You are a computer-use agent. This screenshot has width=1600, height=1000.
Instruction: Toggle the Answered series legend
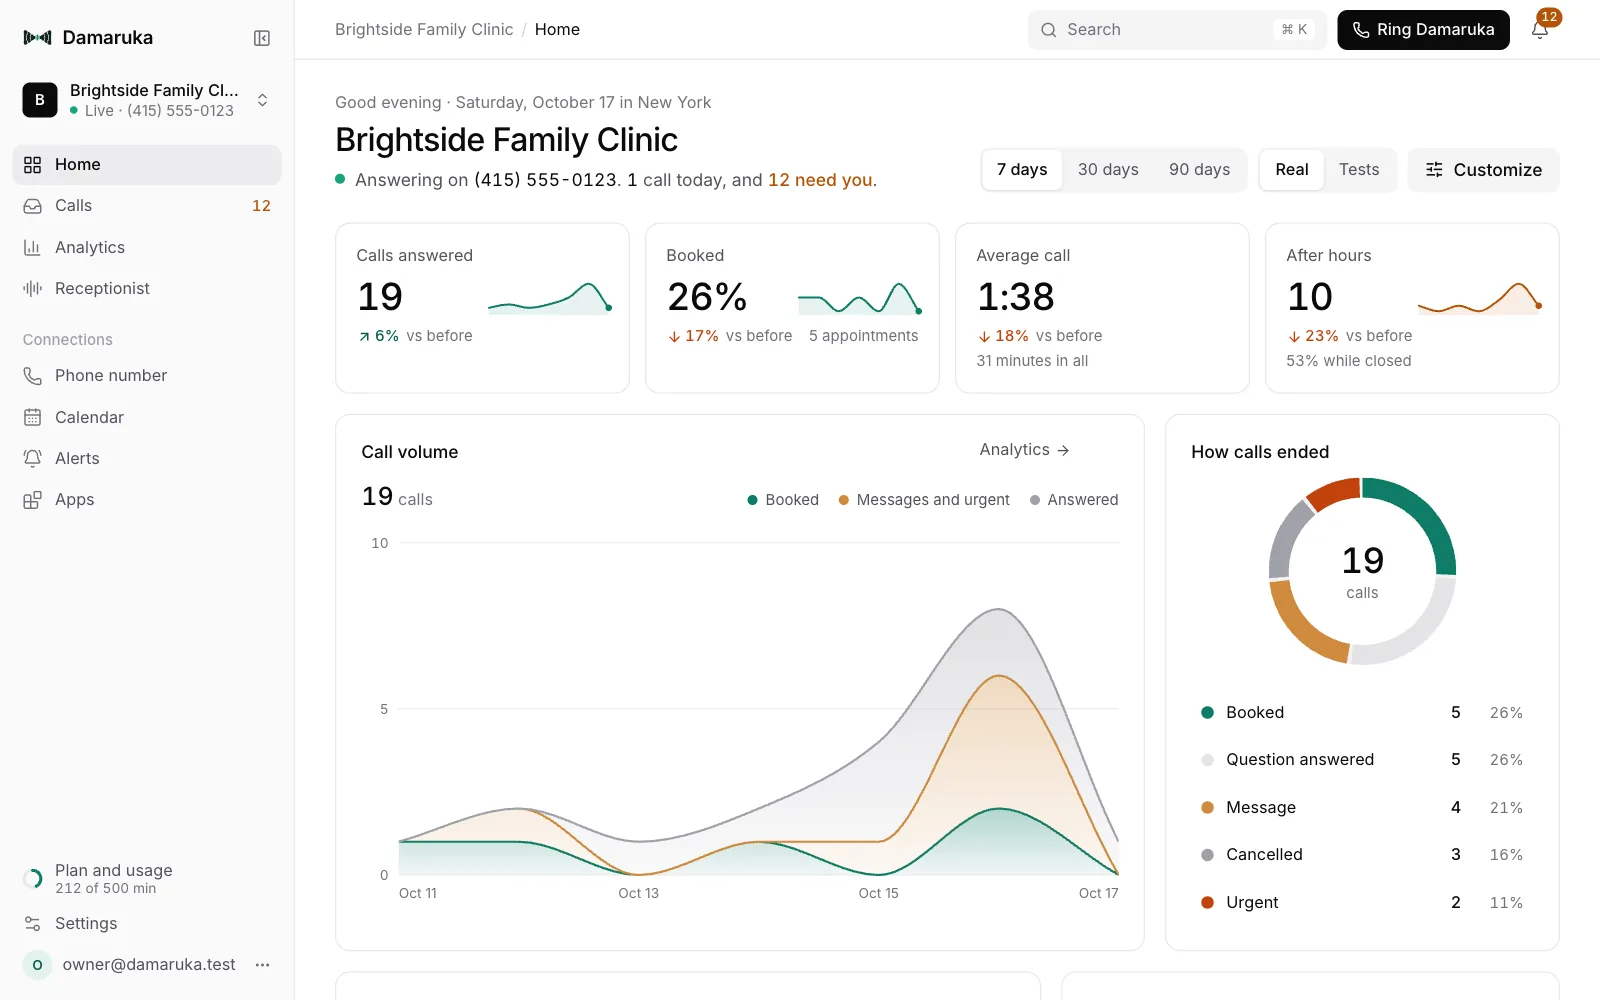coord(1074,500)
